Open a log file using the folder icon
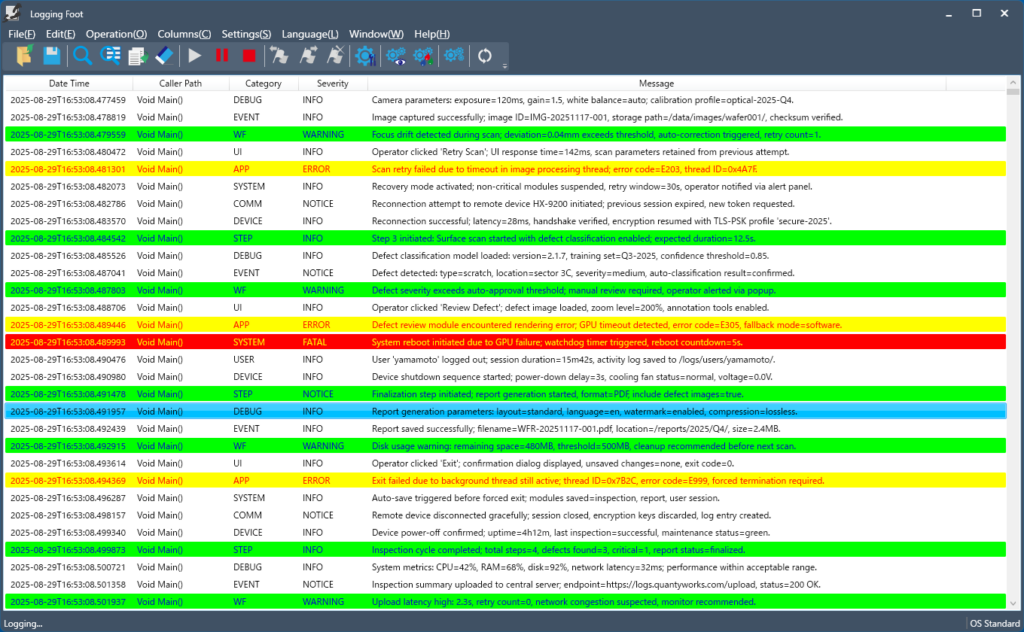 (23, 56)
